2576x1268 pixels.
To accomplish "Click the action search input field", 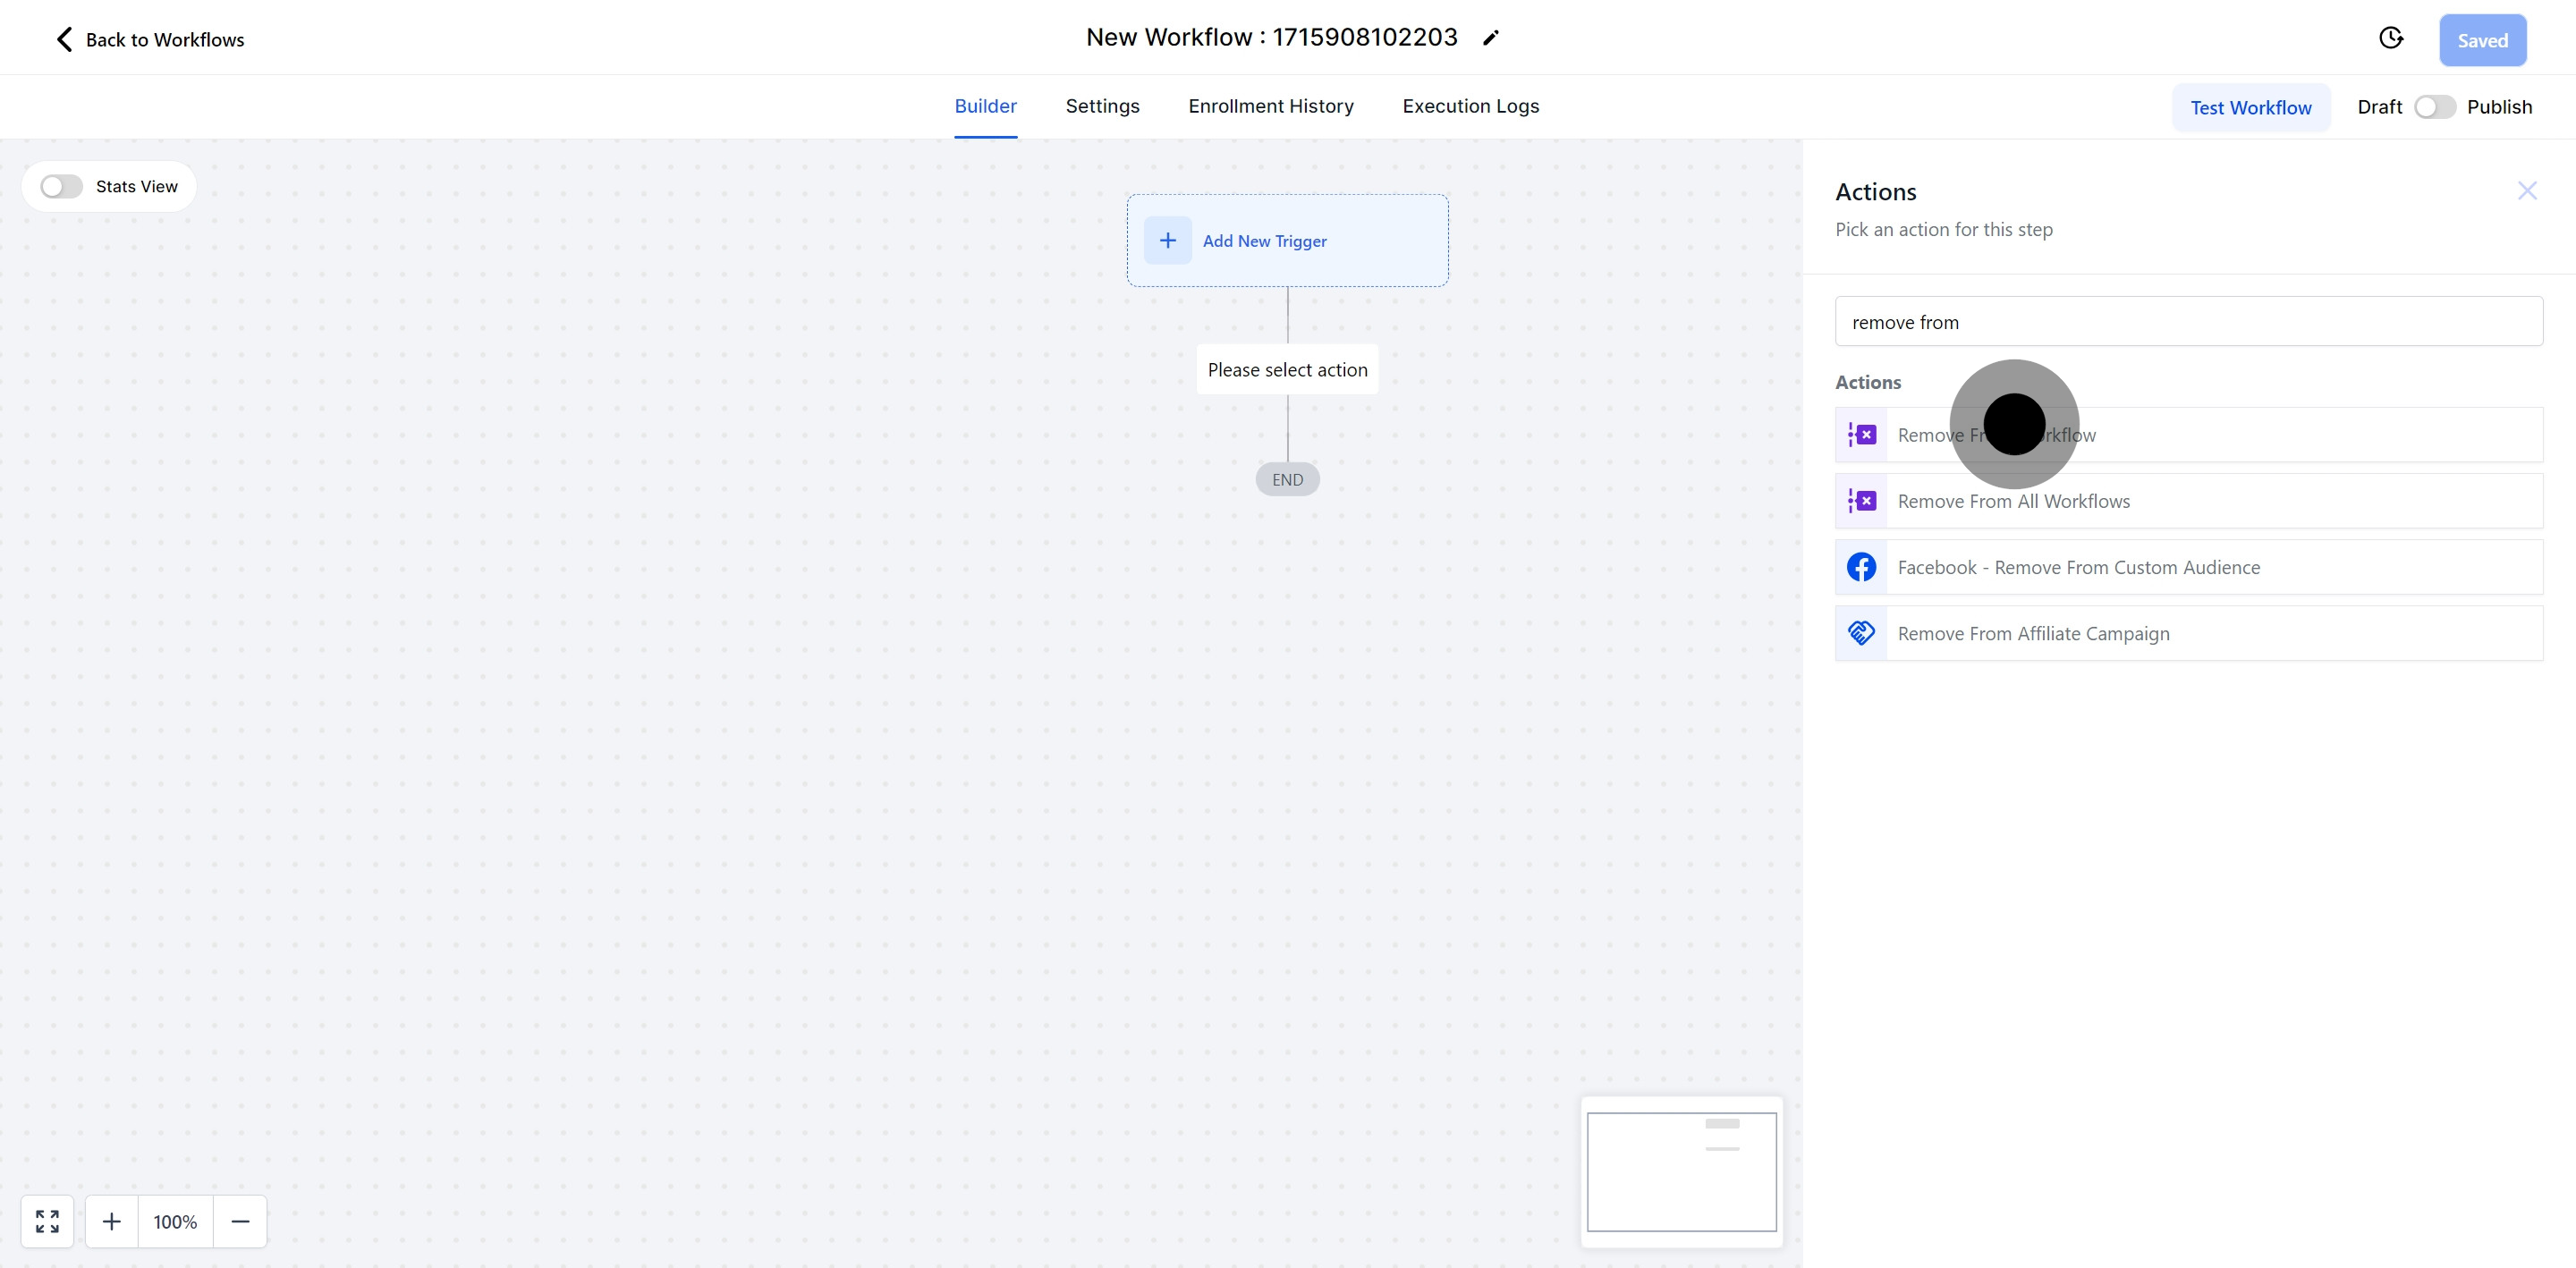I will tap(2188, 322).
